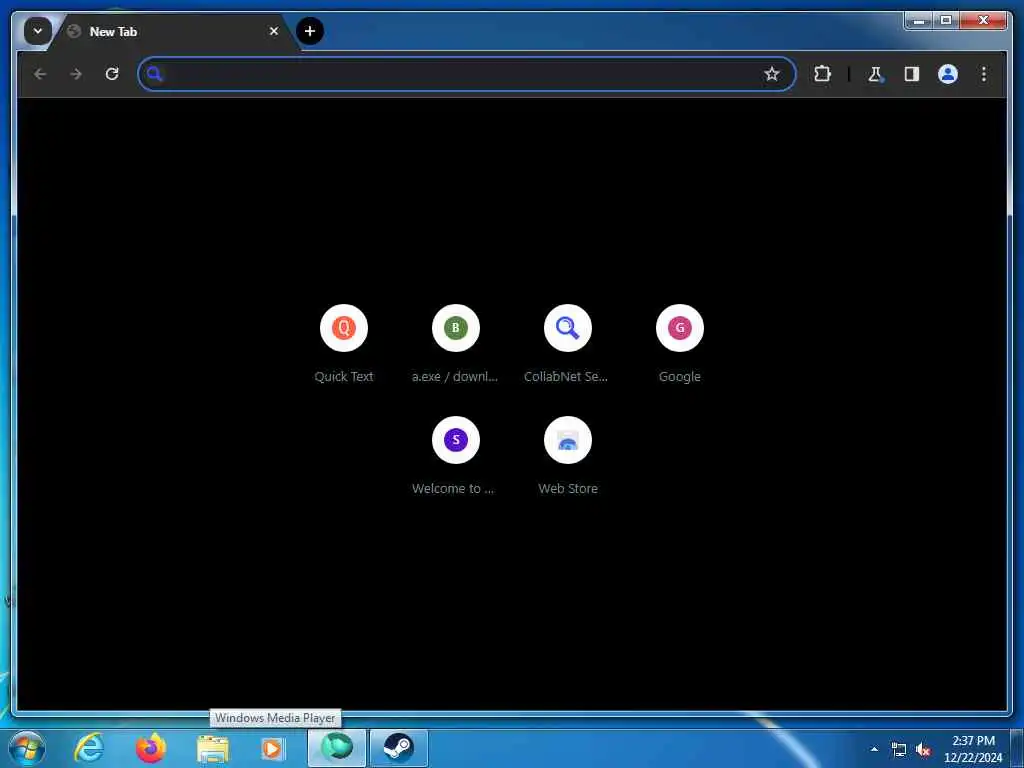Open the Windows Start menu
This screenshot has height=768, width=1024.
27,748
